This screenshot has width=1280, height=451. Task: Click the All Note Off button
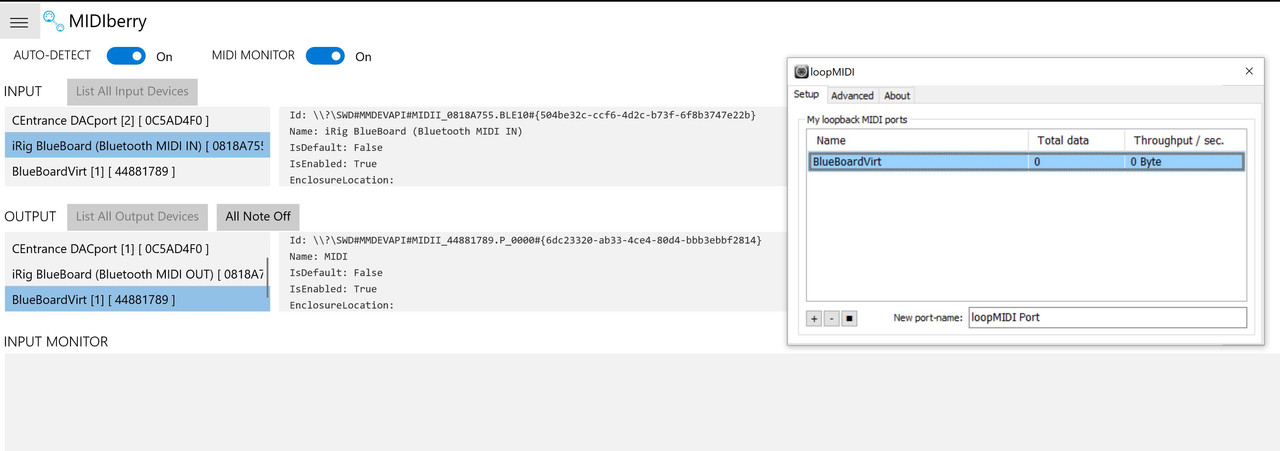pos(258,216)
